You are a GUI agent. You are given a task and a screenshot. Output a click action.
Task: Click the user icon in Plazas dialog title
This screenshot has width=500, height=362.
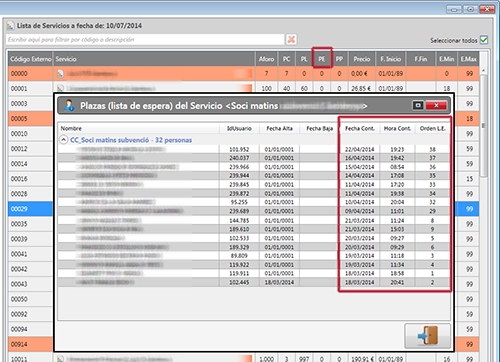pos(69,106)
